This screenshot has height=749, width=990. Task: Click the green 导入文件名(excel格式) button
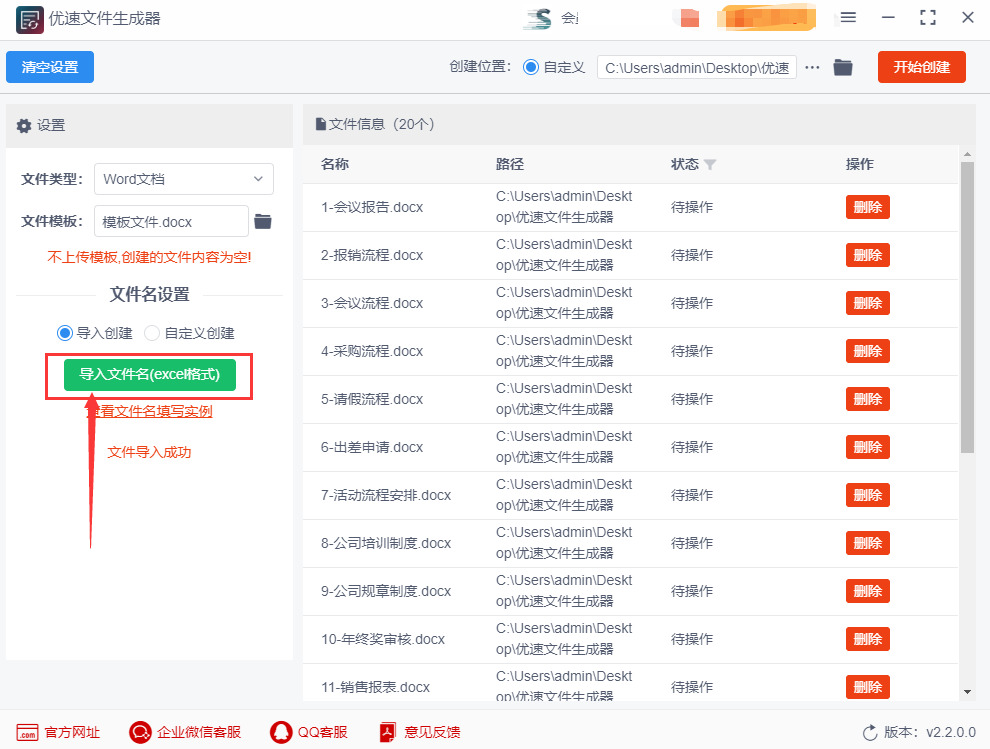[150, 374]
